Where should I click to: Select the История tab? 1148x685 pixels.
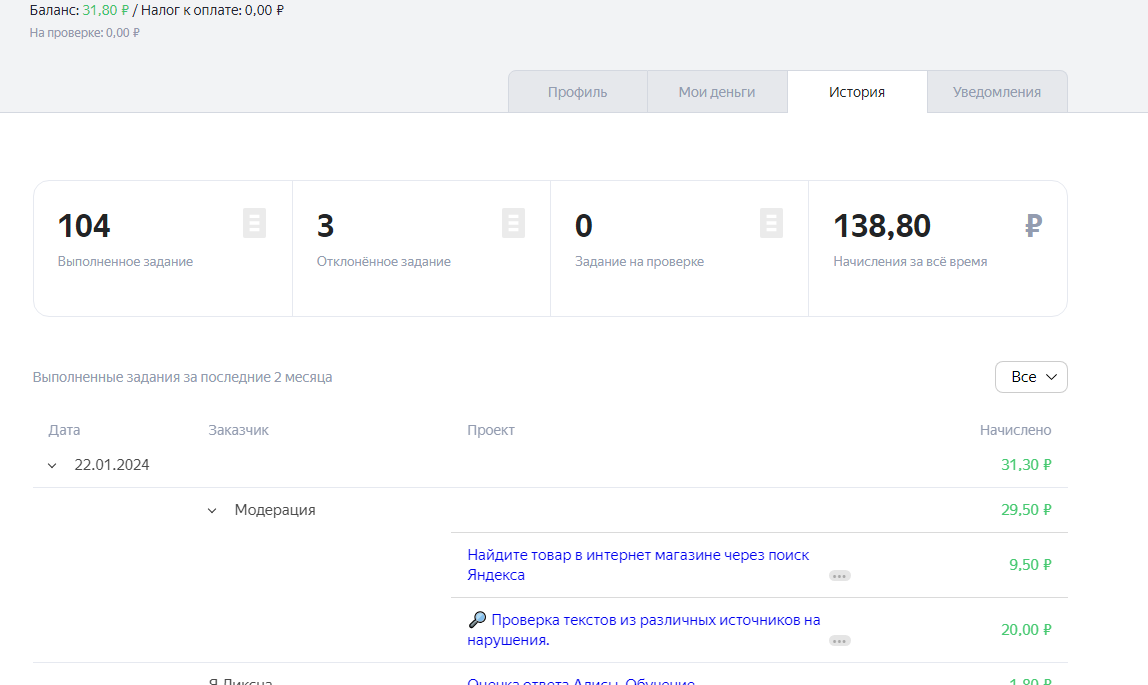(857, 92)
